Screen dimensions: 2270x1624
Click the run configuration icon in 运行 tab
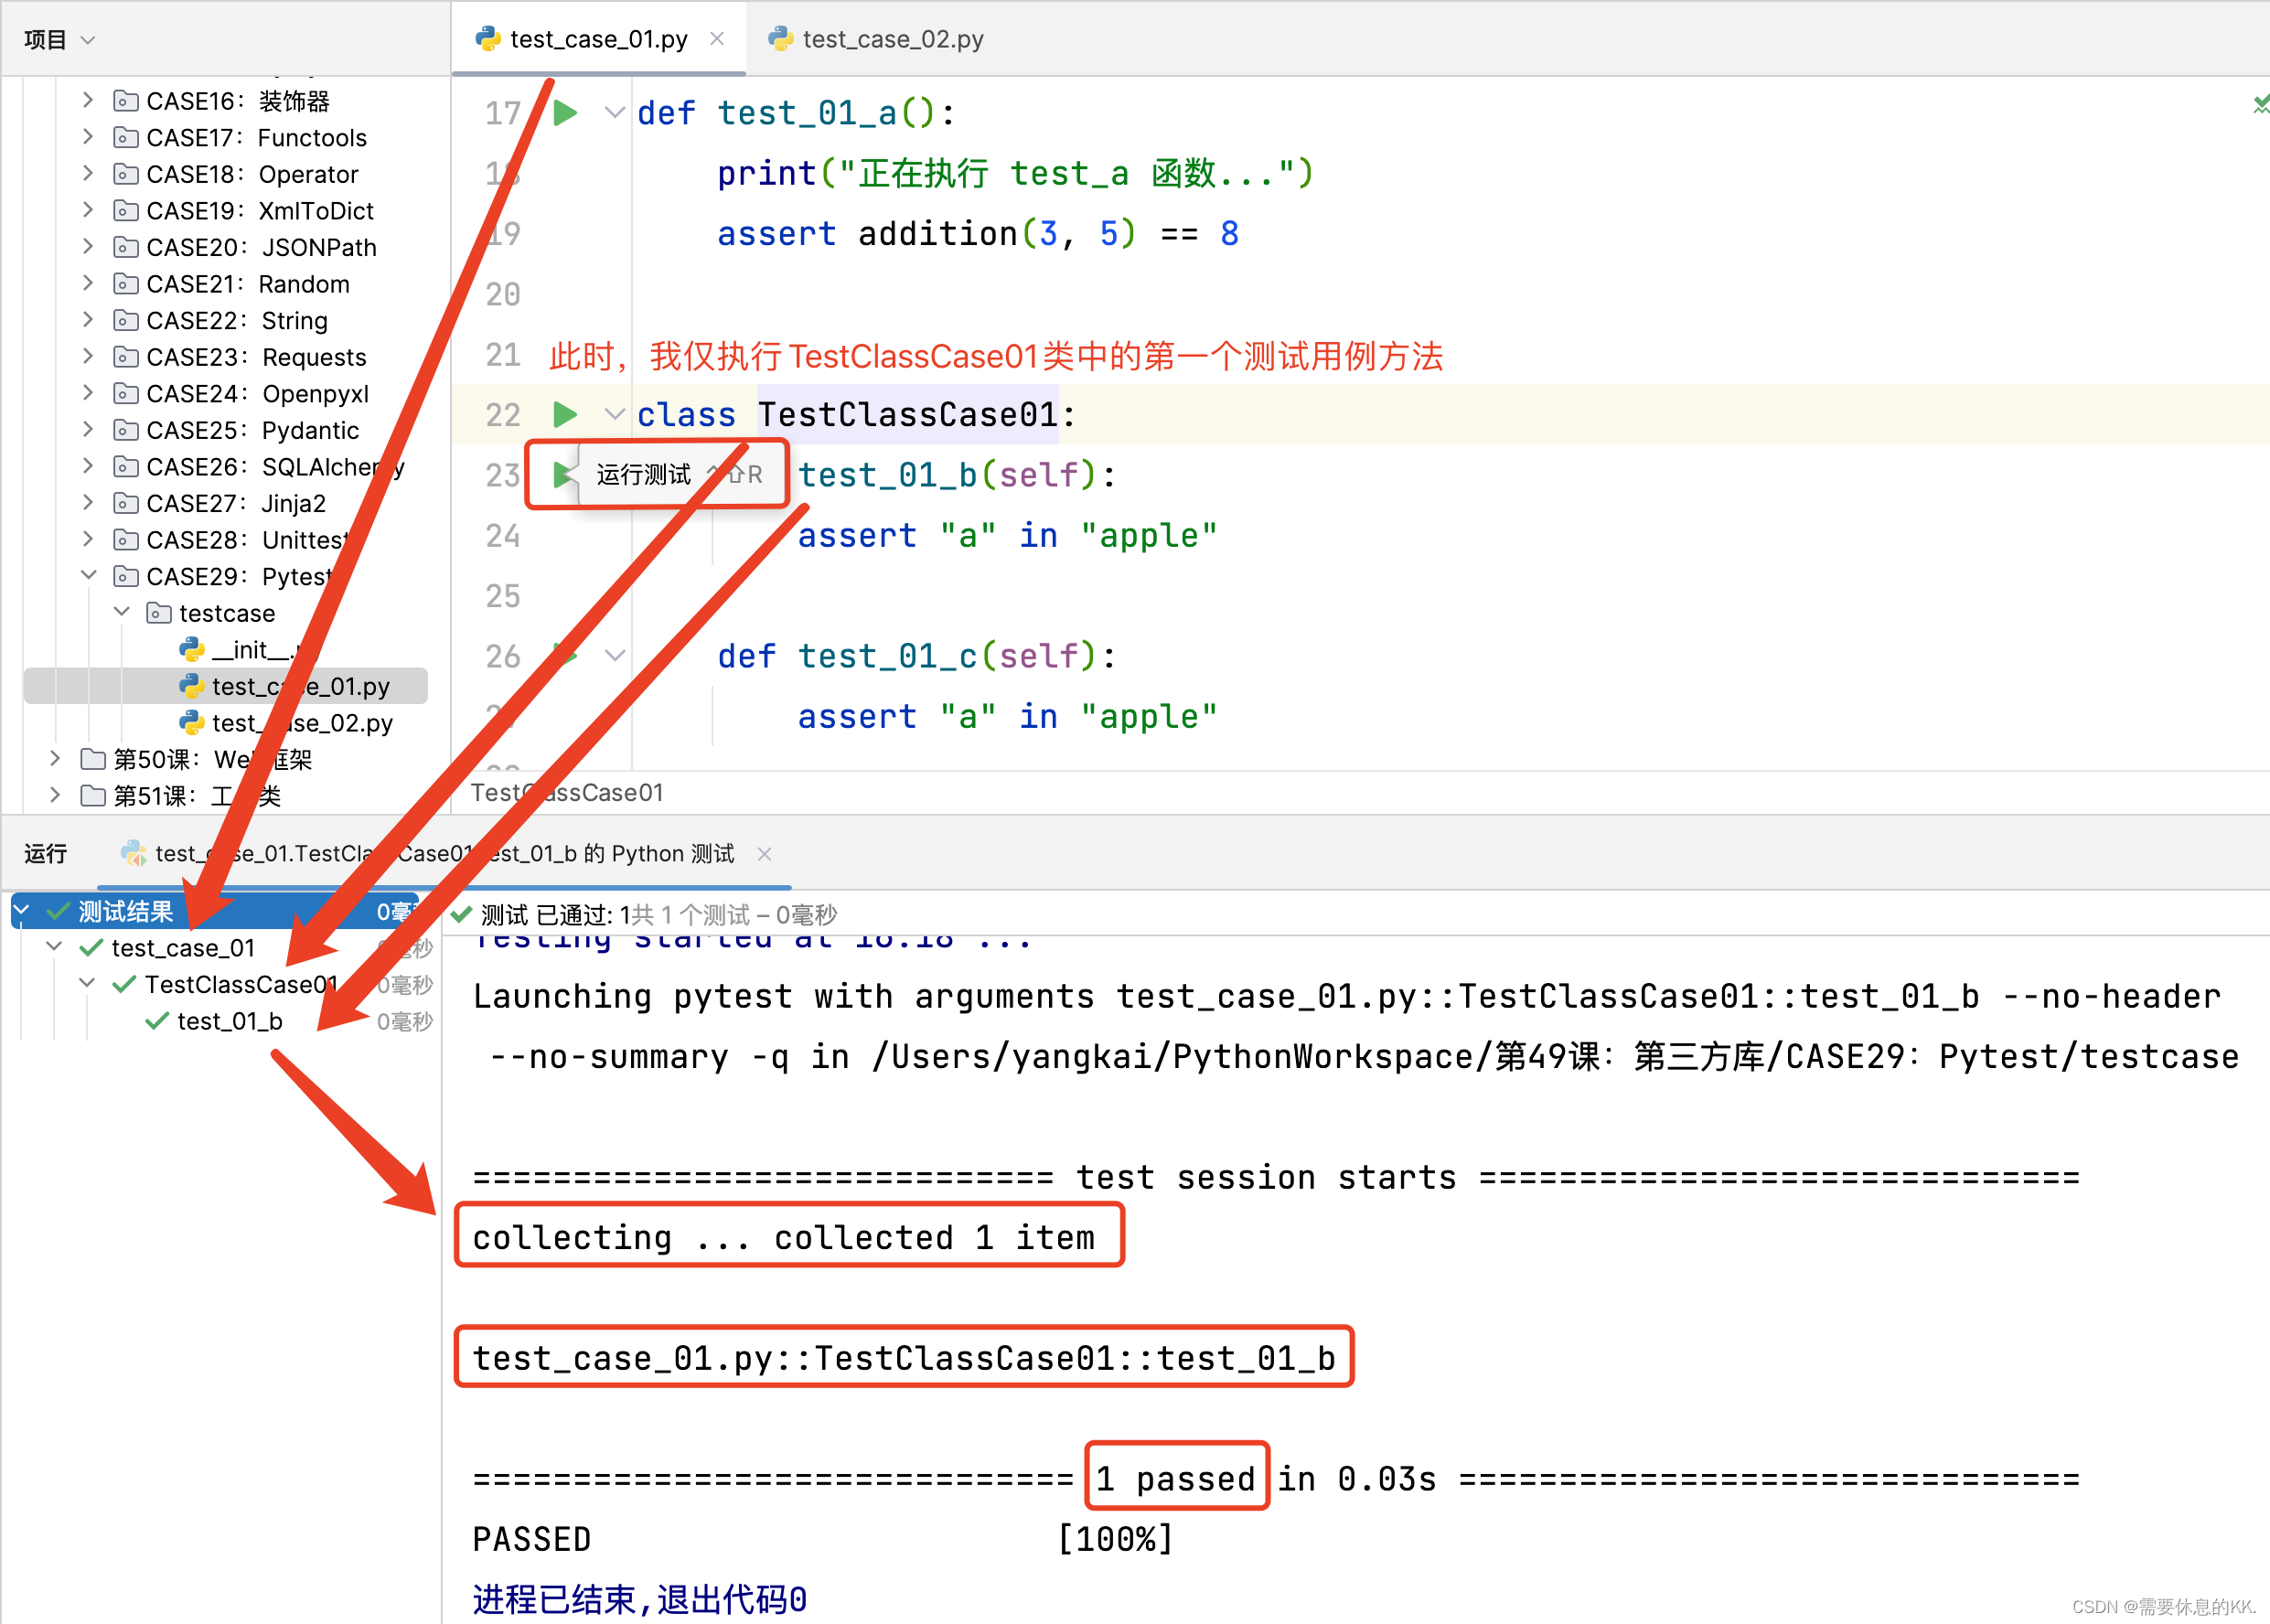click(x=133, y=853)
